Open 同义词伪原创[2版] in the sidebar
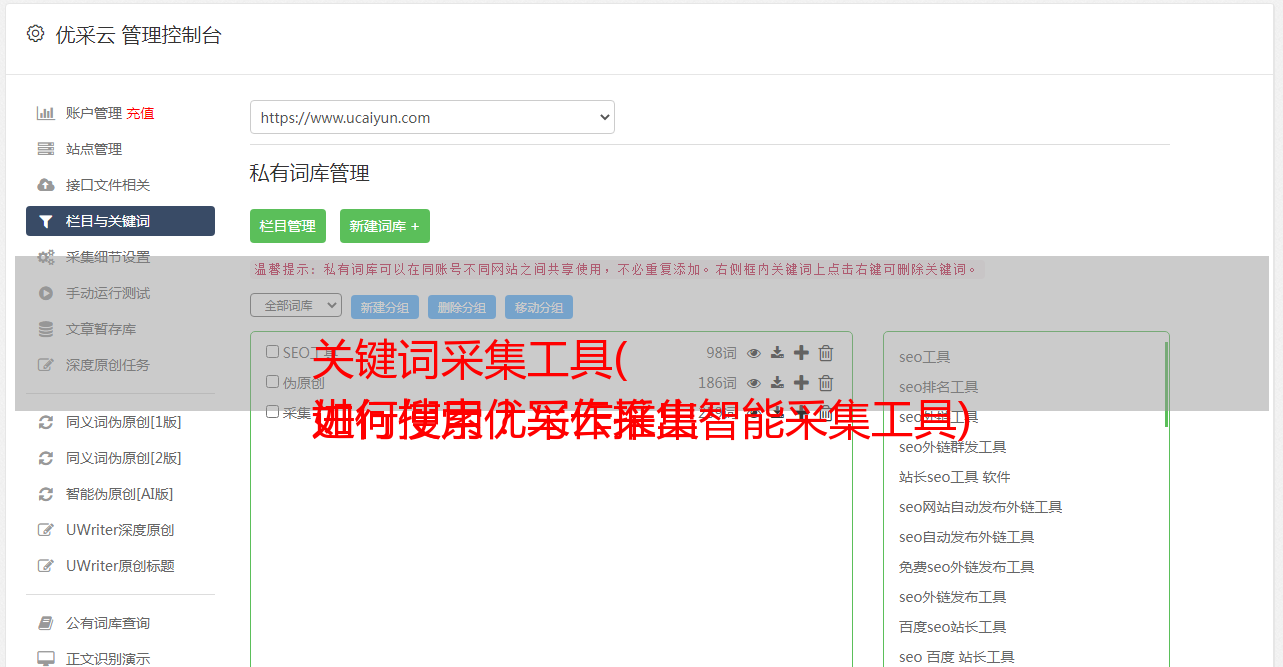 pyautogui.click(x=124, y=458)
